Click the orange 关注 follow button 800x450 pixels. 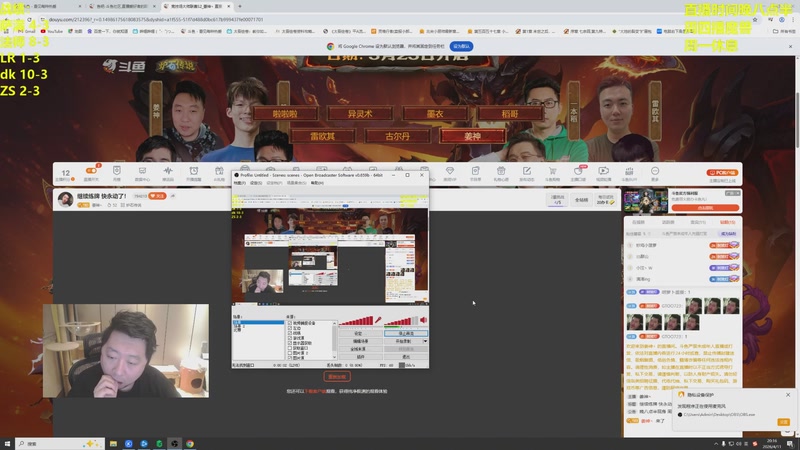coord(158,196)
